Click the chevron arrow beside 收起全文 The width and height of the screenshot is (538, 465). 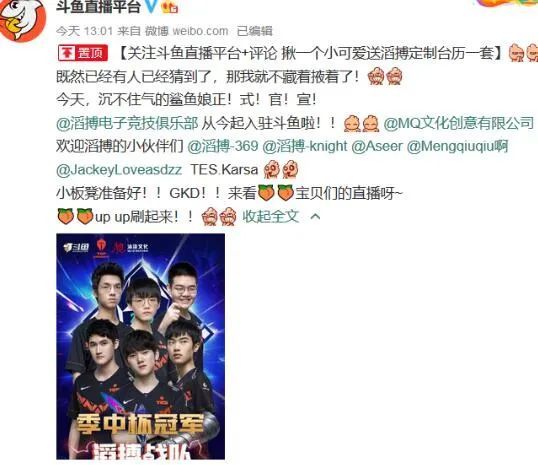[315, 217]
